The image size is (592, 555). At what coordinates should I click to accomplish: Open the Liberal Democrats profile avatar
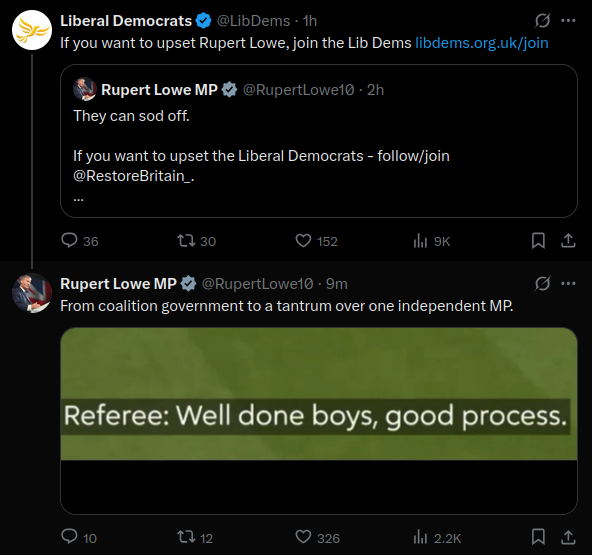[32, 30]
